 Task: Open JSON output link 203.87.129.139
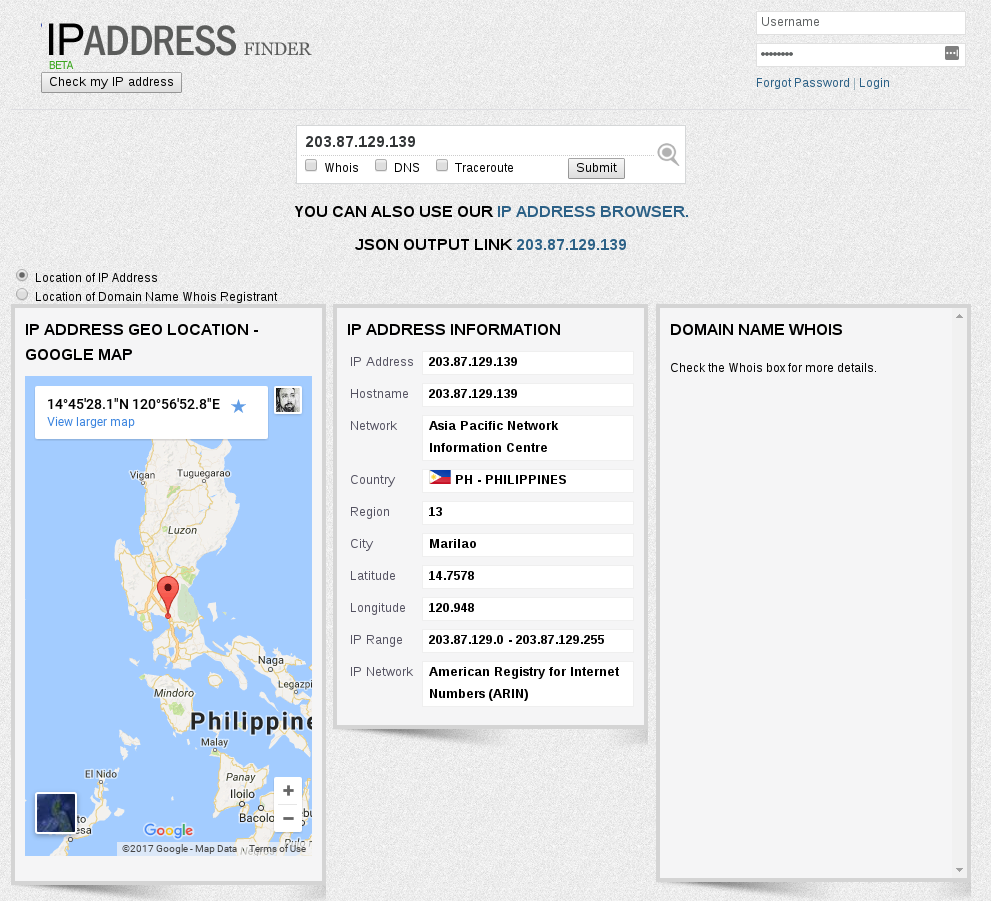(x=571, y=245)
